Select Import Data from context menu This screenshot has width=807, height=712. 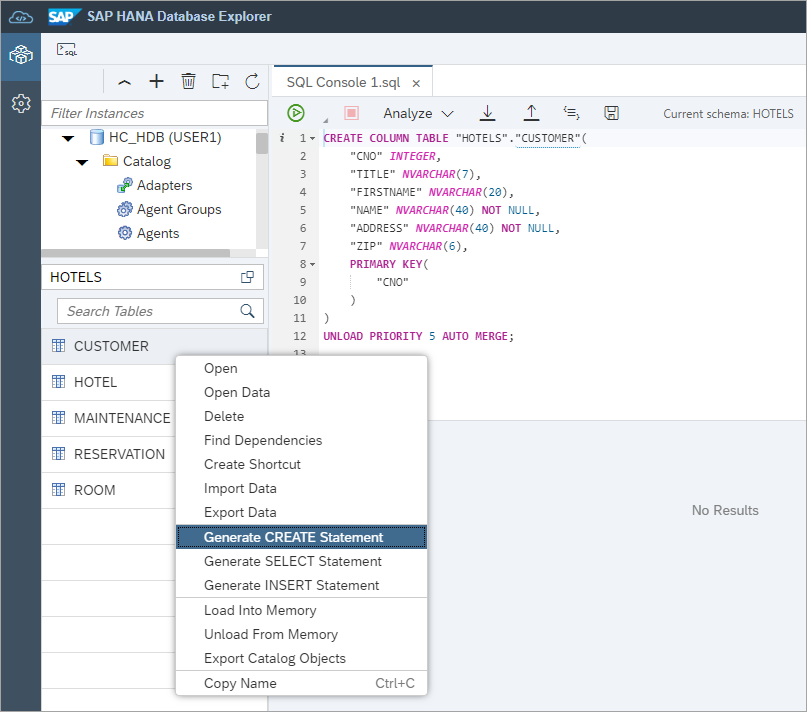pyautogui.click(x=301, y=488)
